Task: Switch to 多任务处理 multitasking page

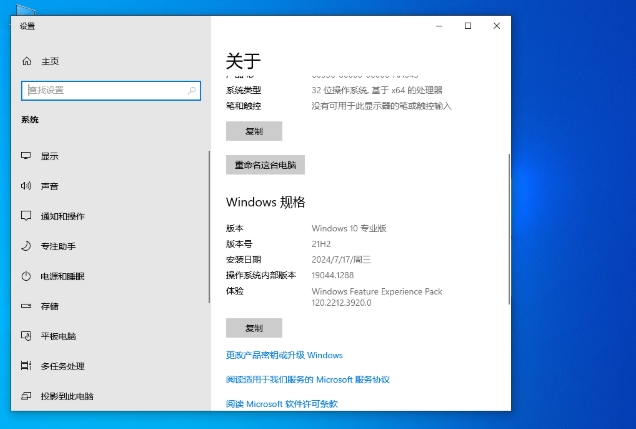Action: pyautogui.click(x=62, y=366)
